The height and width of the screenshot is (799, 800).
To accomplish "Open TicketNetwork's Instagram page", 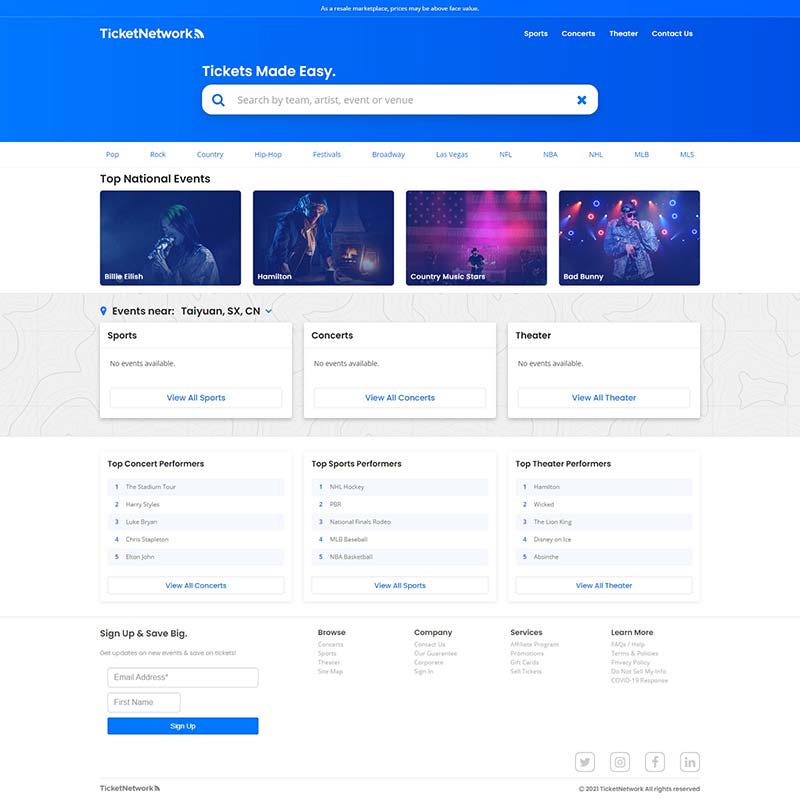I will coord(620,762).
